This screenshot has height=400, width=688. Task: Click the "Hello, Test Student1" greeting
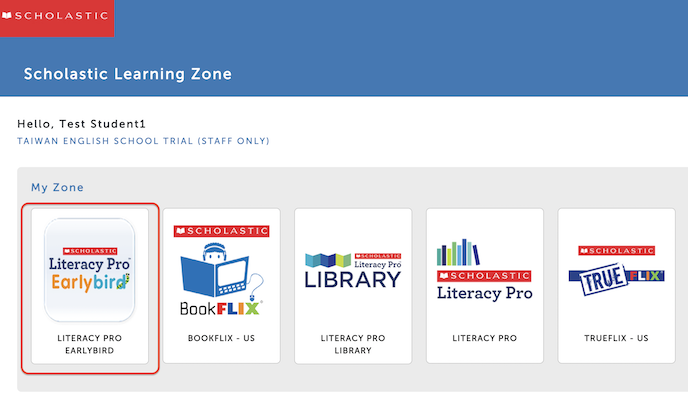(x=82, y=124)
